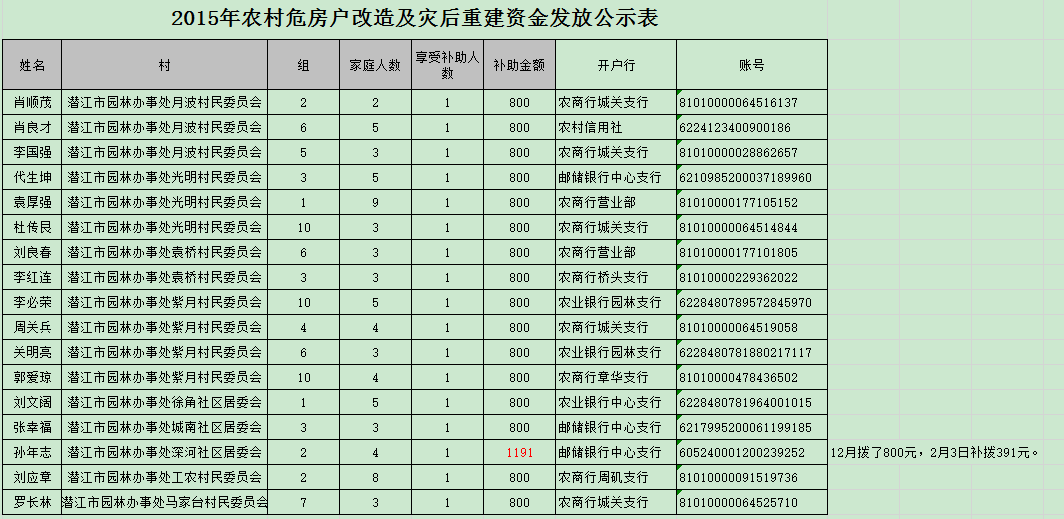The image size is (1064, 519).
Task: Click account number 6224123400900186
Action: point(735,127)
